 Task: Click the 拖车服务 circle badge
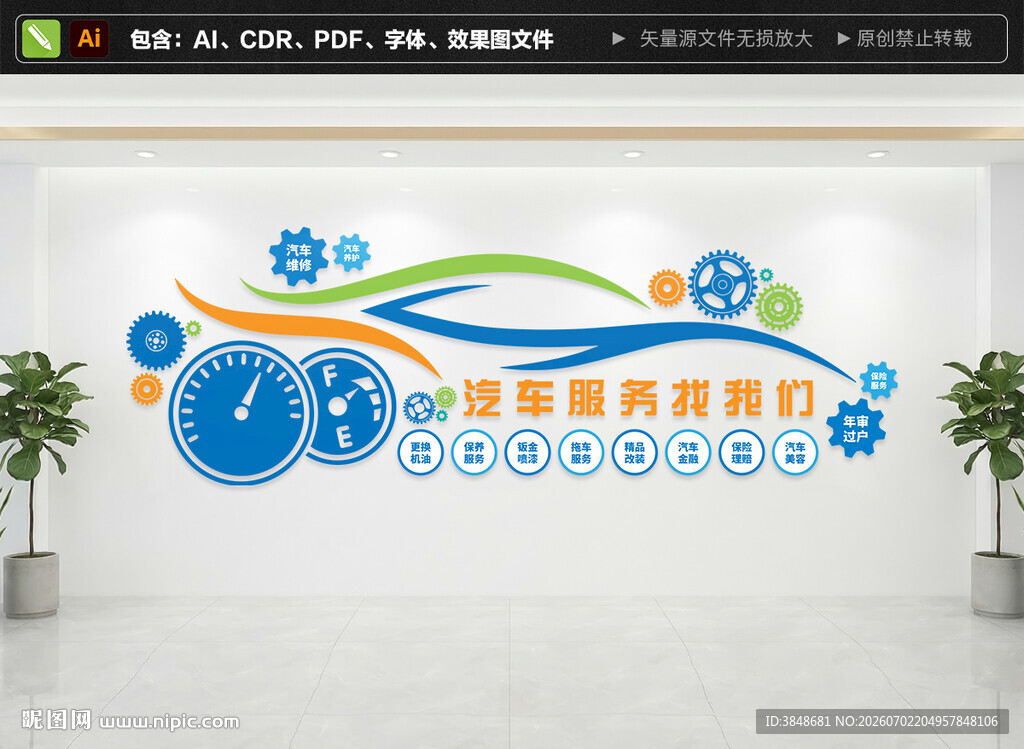click(x=581, y=453)
